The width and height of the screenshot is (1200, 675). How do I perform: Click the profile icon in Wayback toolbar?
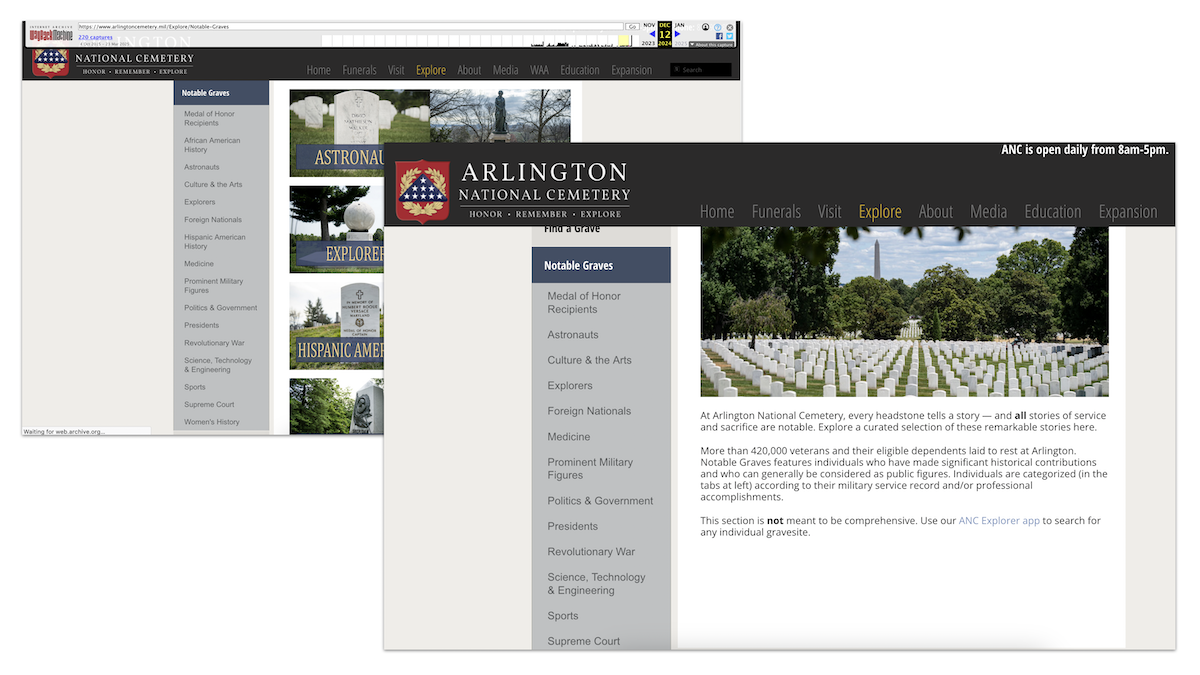(x=705, y=27)
